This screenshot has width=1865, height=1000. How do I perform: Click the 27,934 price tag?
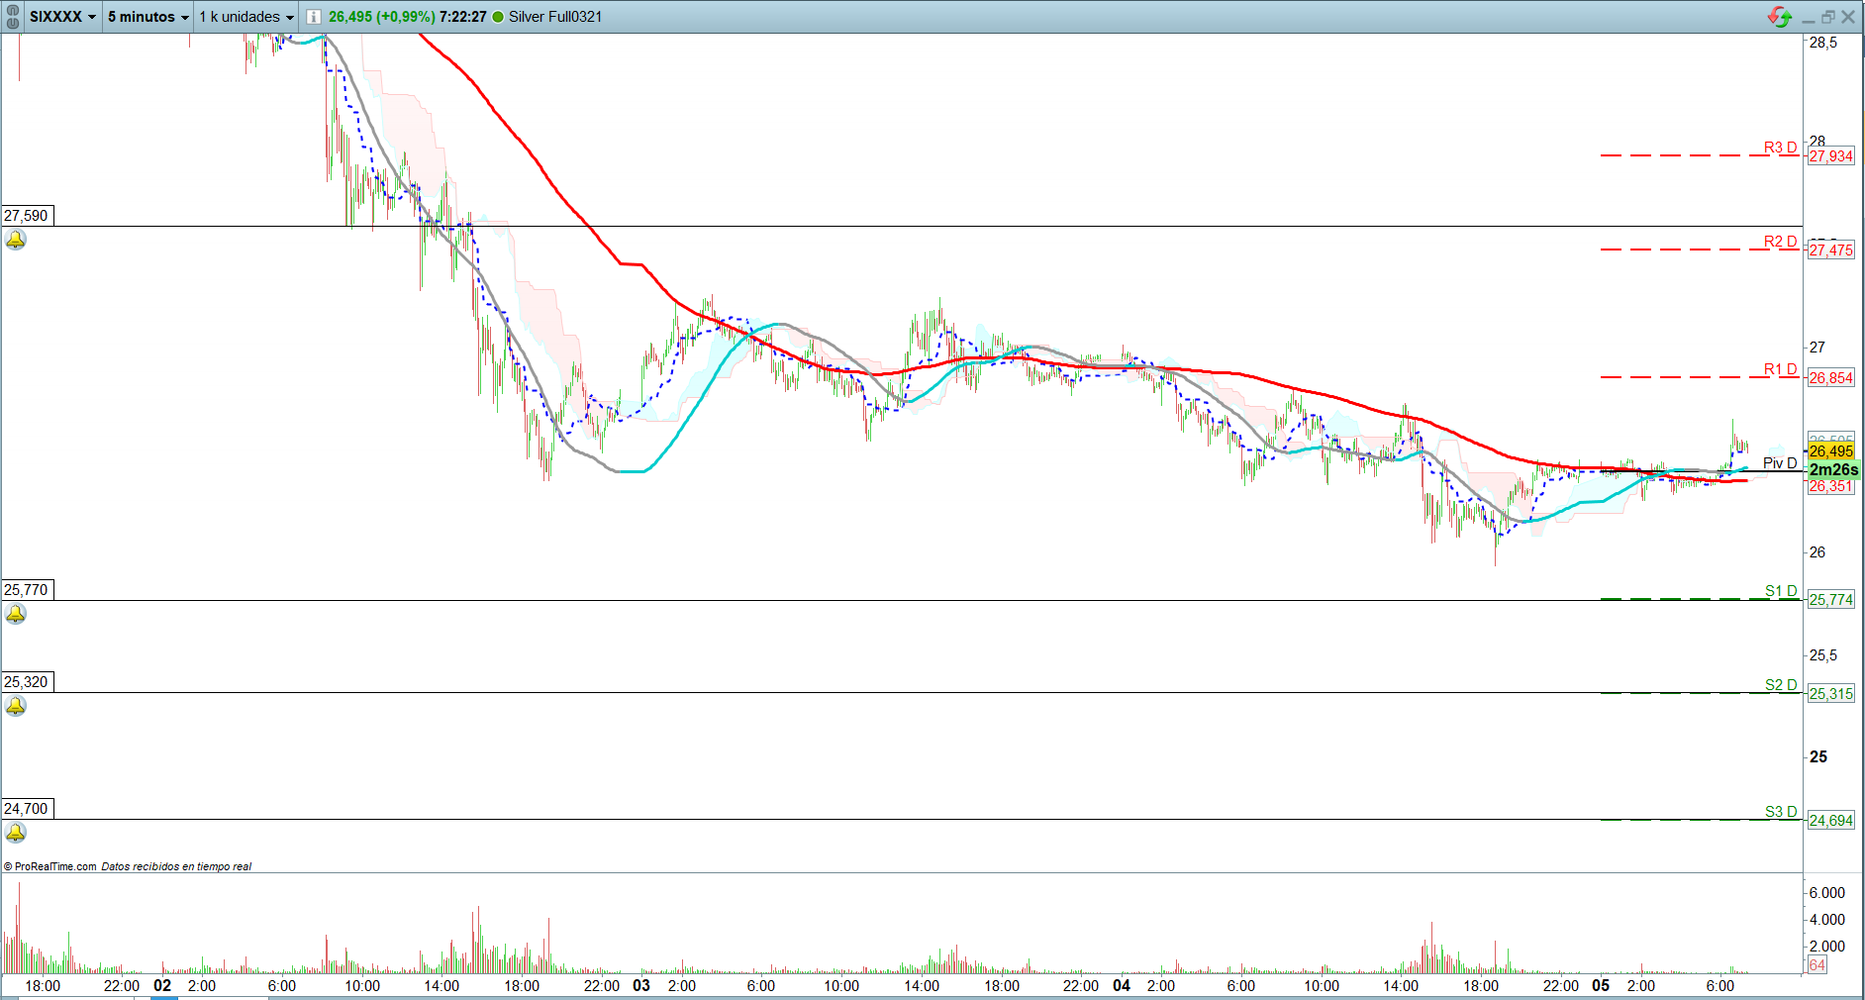click(1831, 156)
